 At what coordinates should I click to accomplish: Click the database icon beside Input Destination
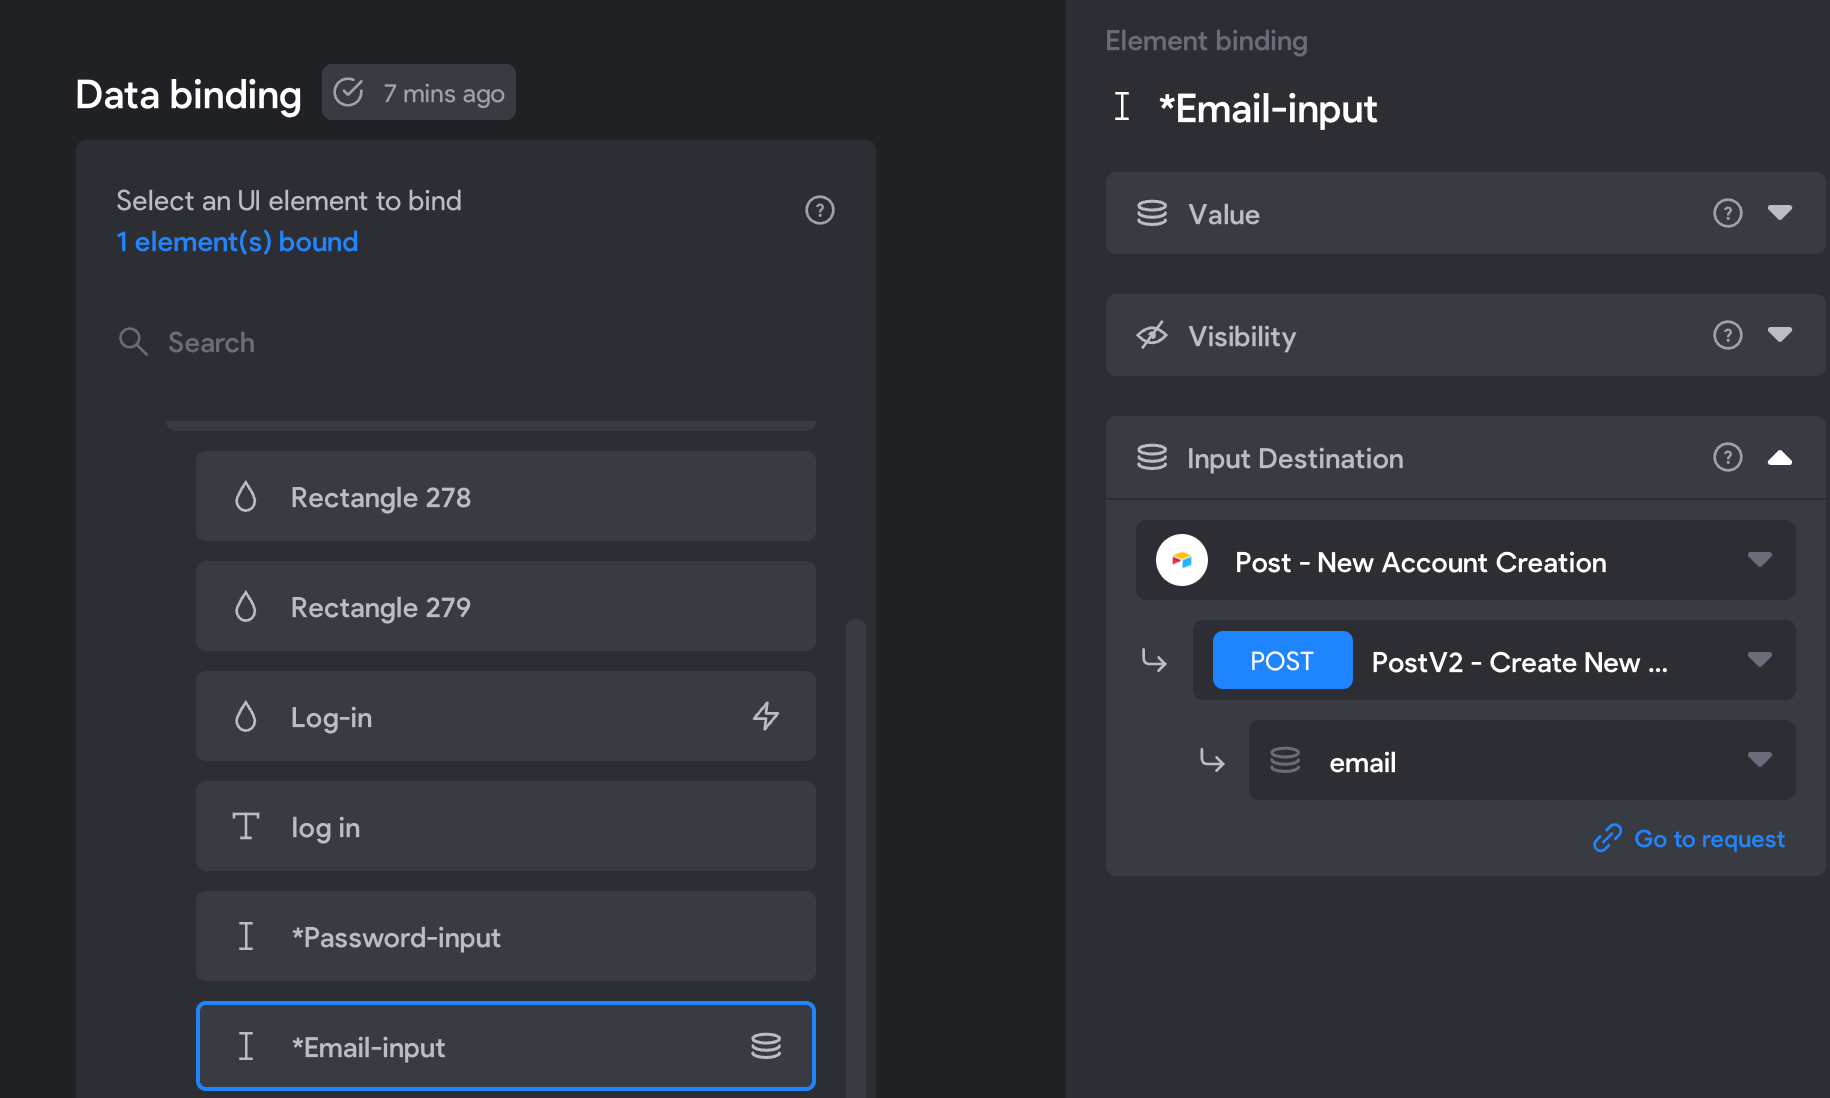point(1152,457)
